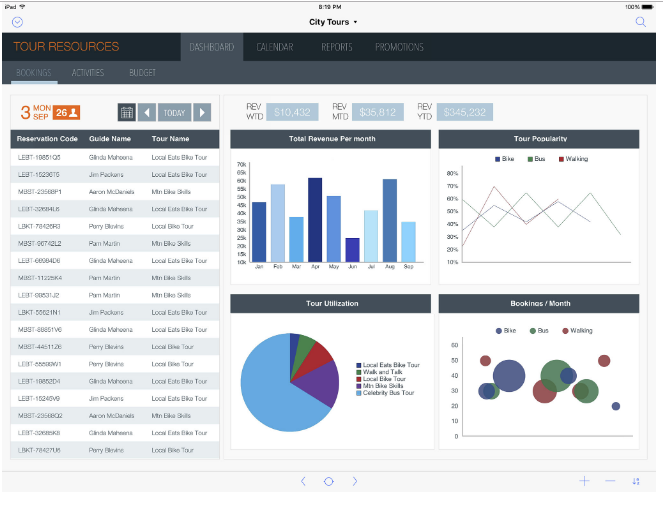663x509 pixels.
Task: Click the Tour Resources title
Action: click(x=66, y=47)
